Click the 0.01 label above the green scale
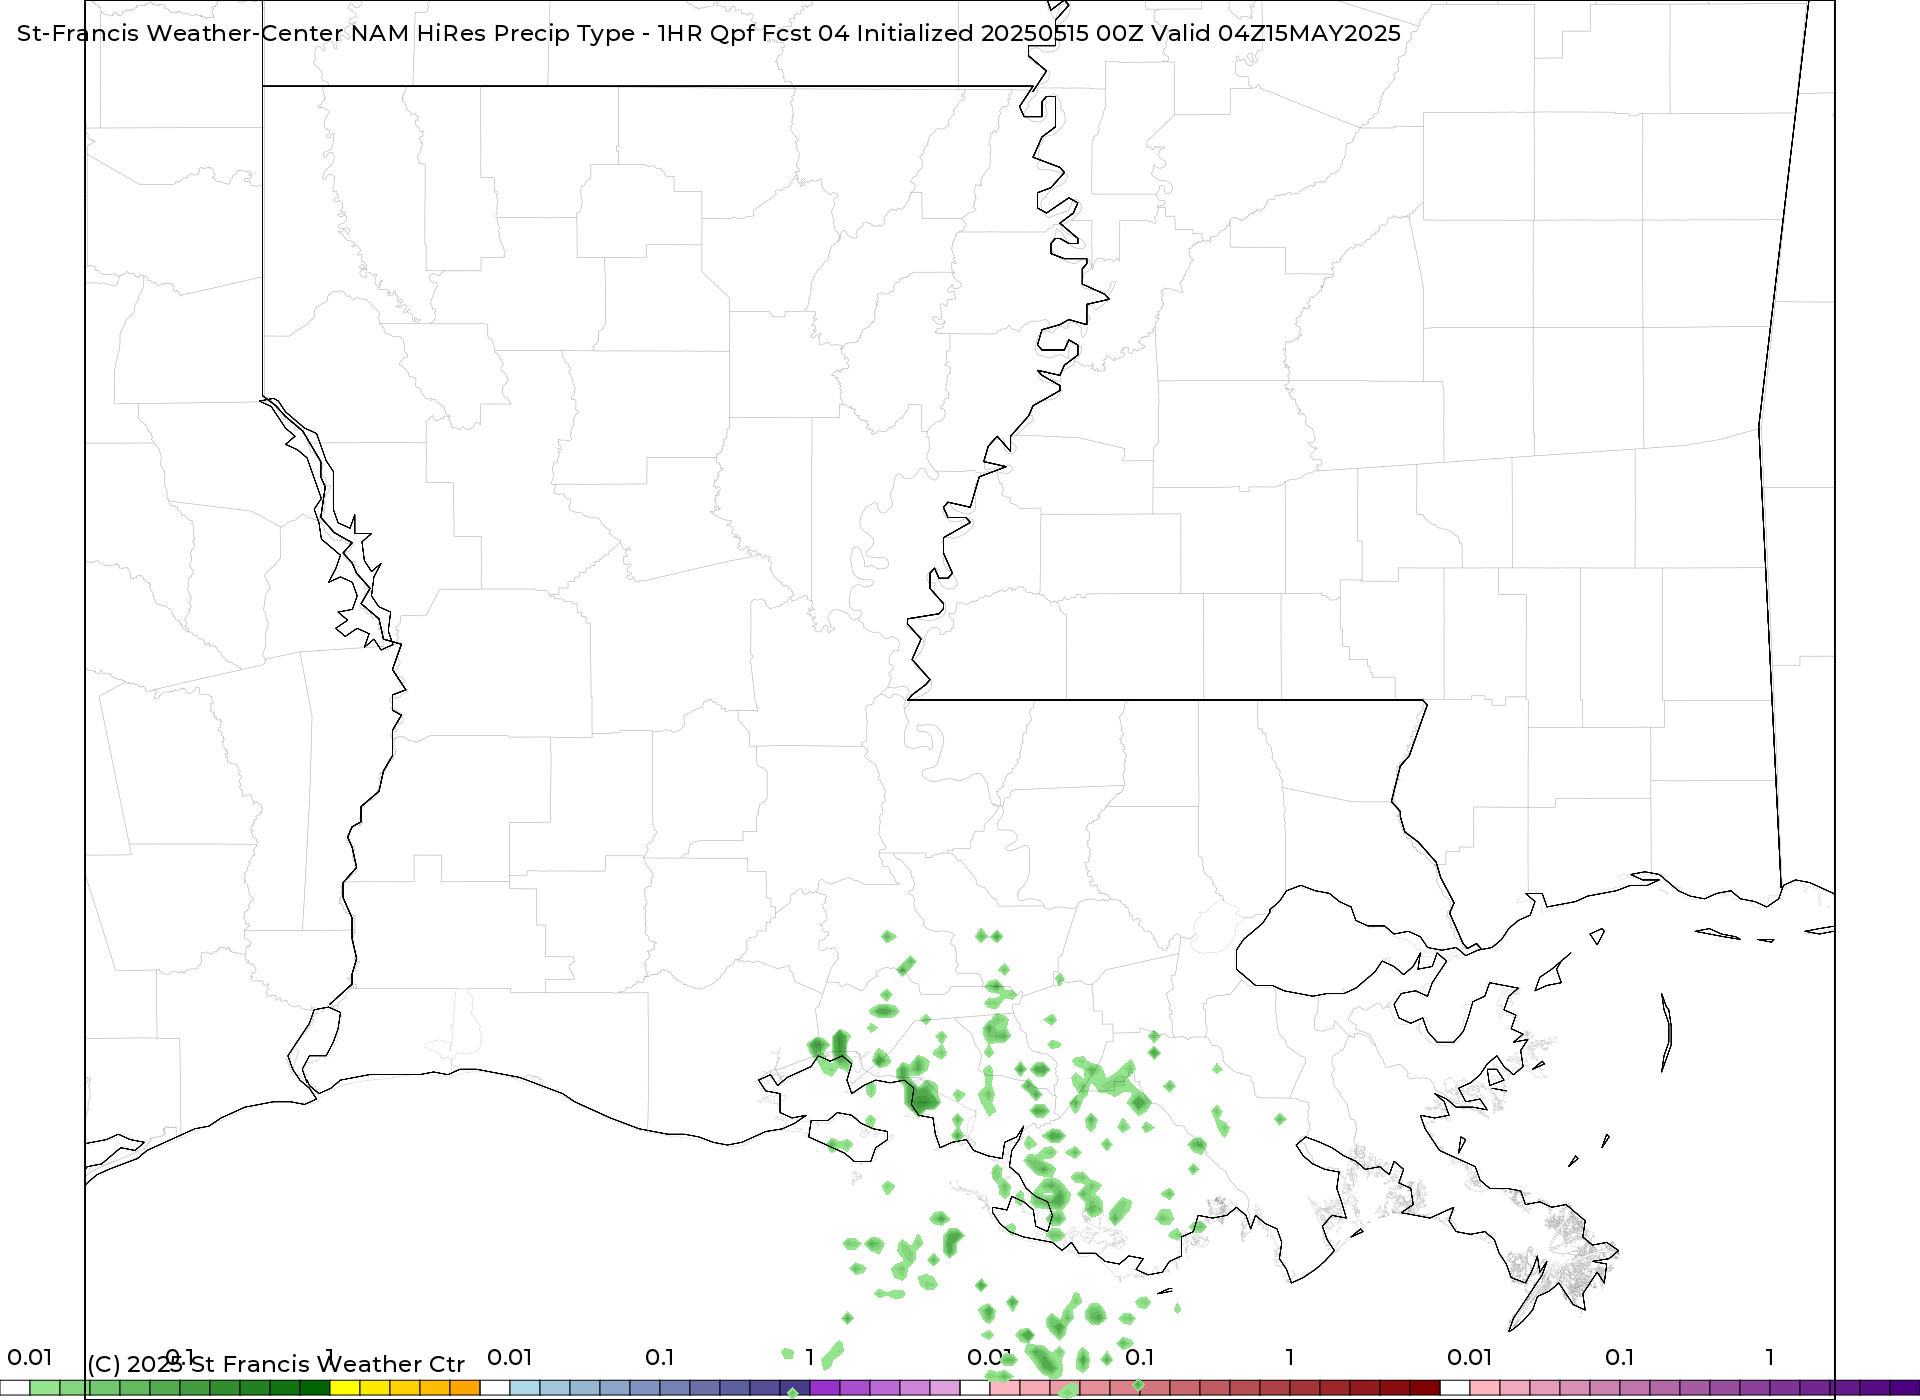This screenshot has height=1400, width=1920. tap(29, 1357)
